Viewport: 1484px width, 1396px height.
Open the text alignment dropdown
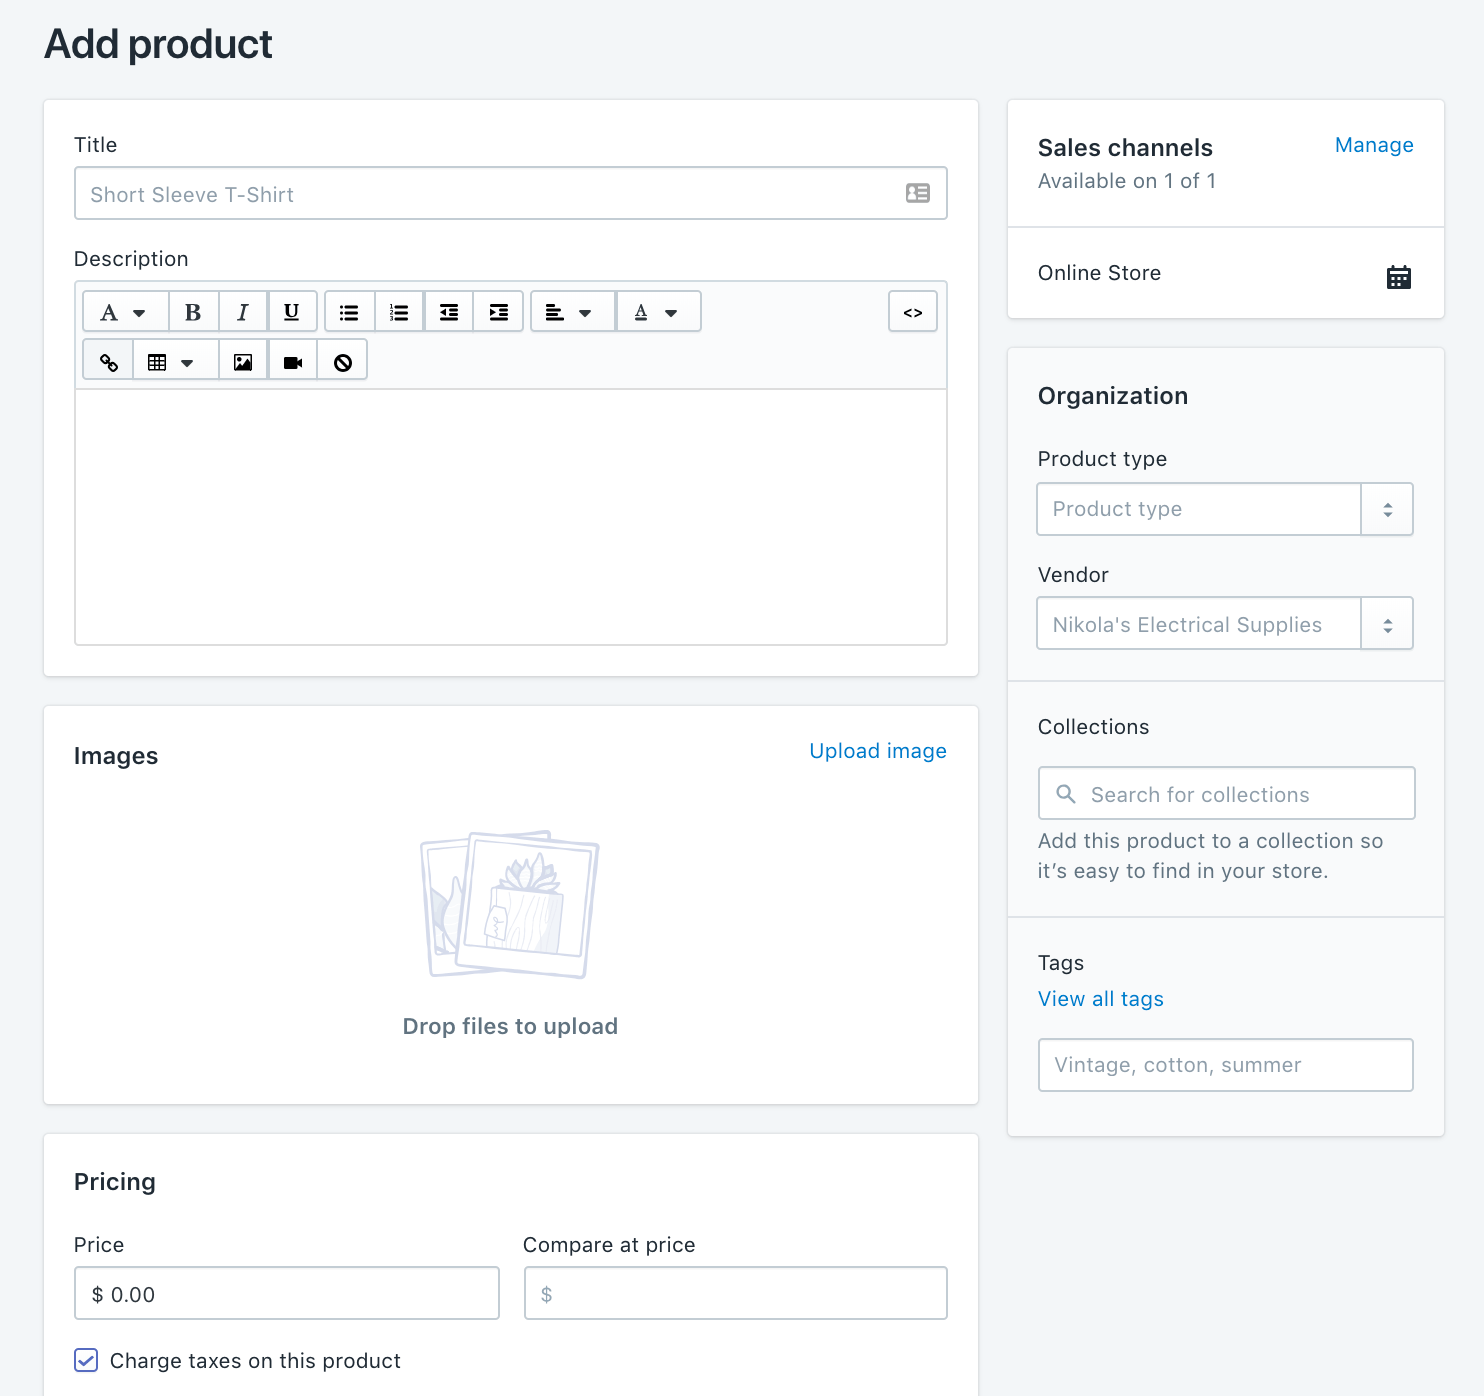point(568,312)
